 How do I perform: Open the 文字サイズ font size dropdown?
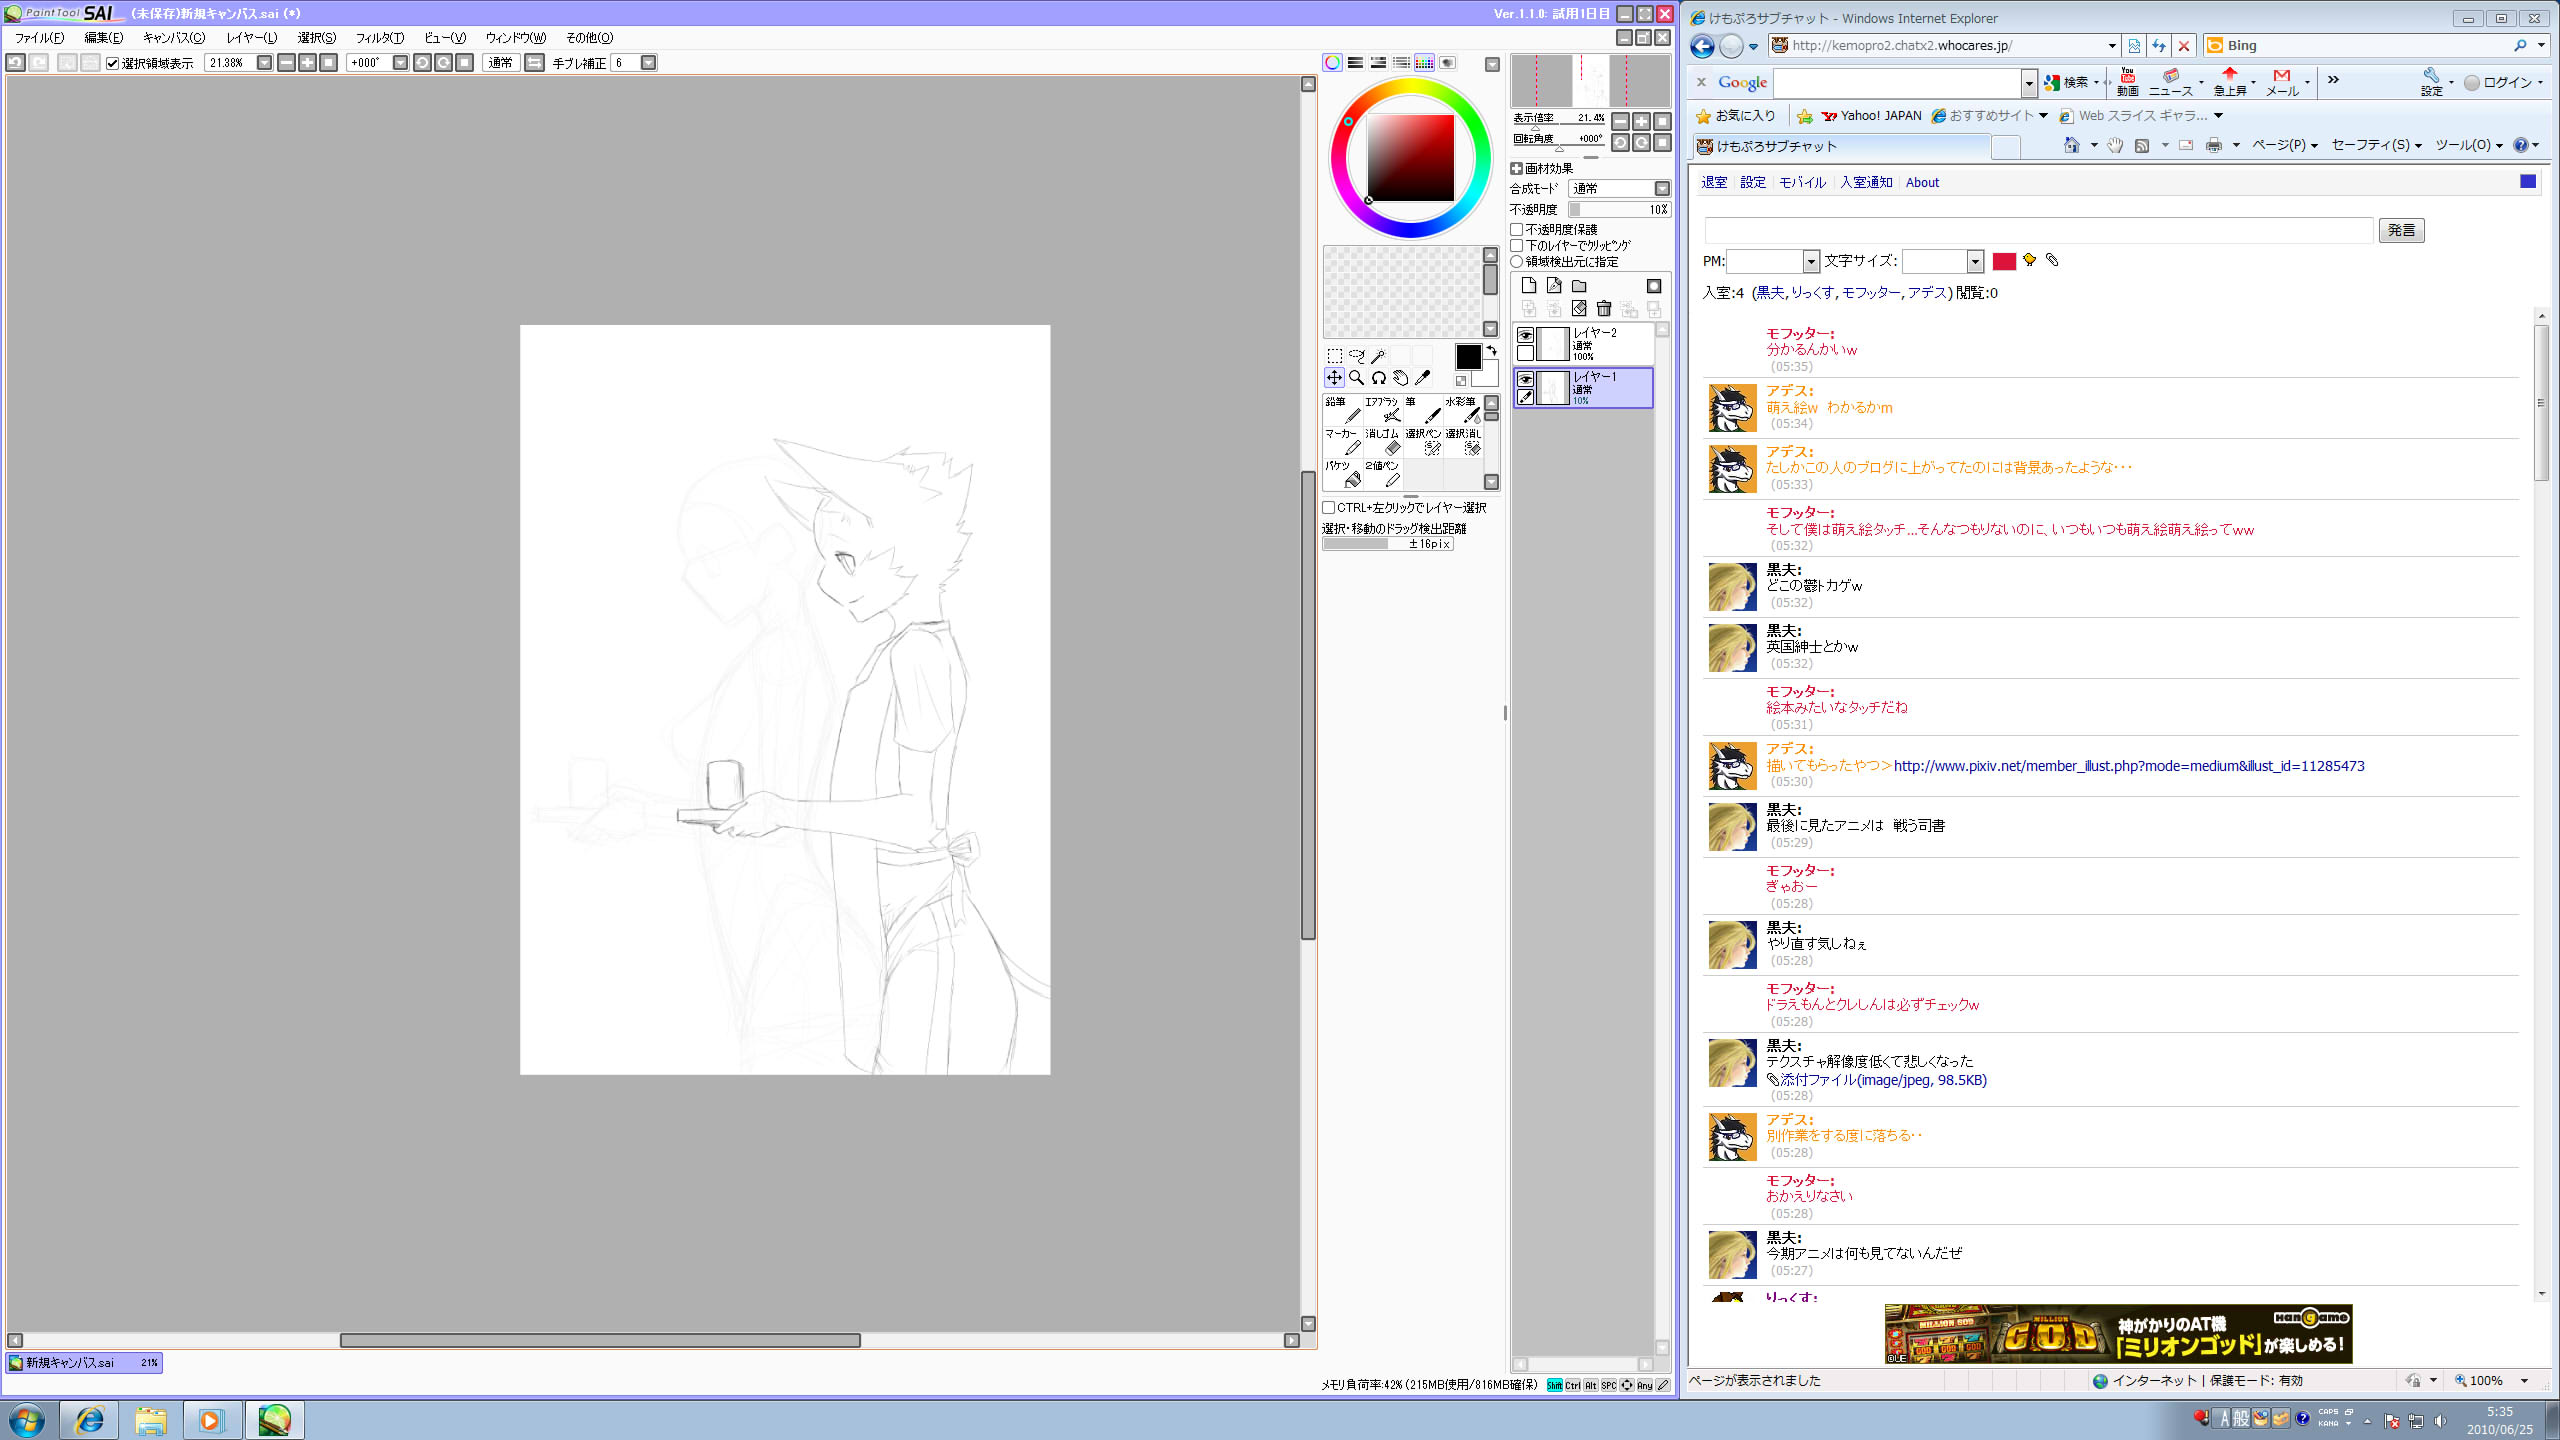pyautogui.click(x=1975, y=262)
